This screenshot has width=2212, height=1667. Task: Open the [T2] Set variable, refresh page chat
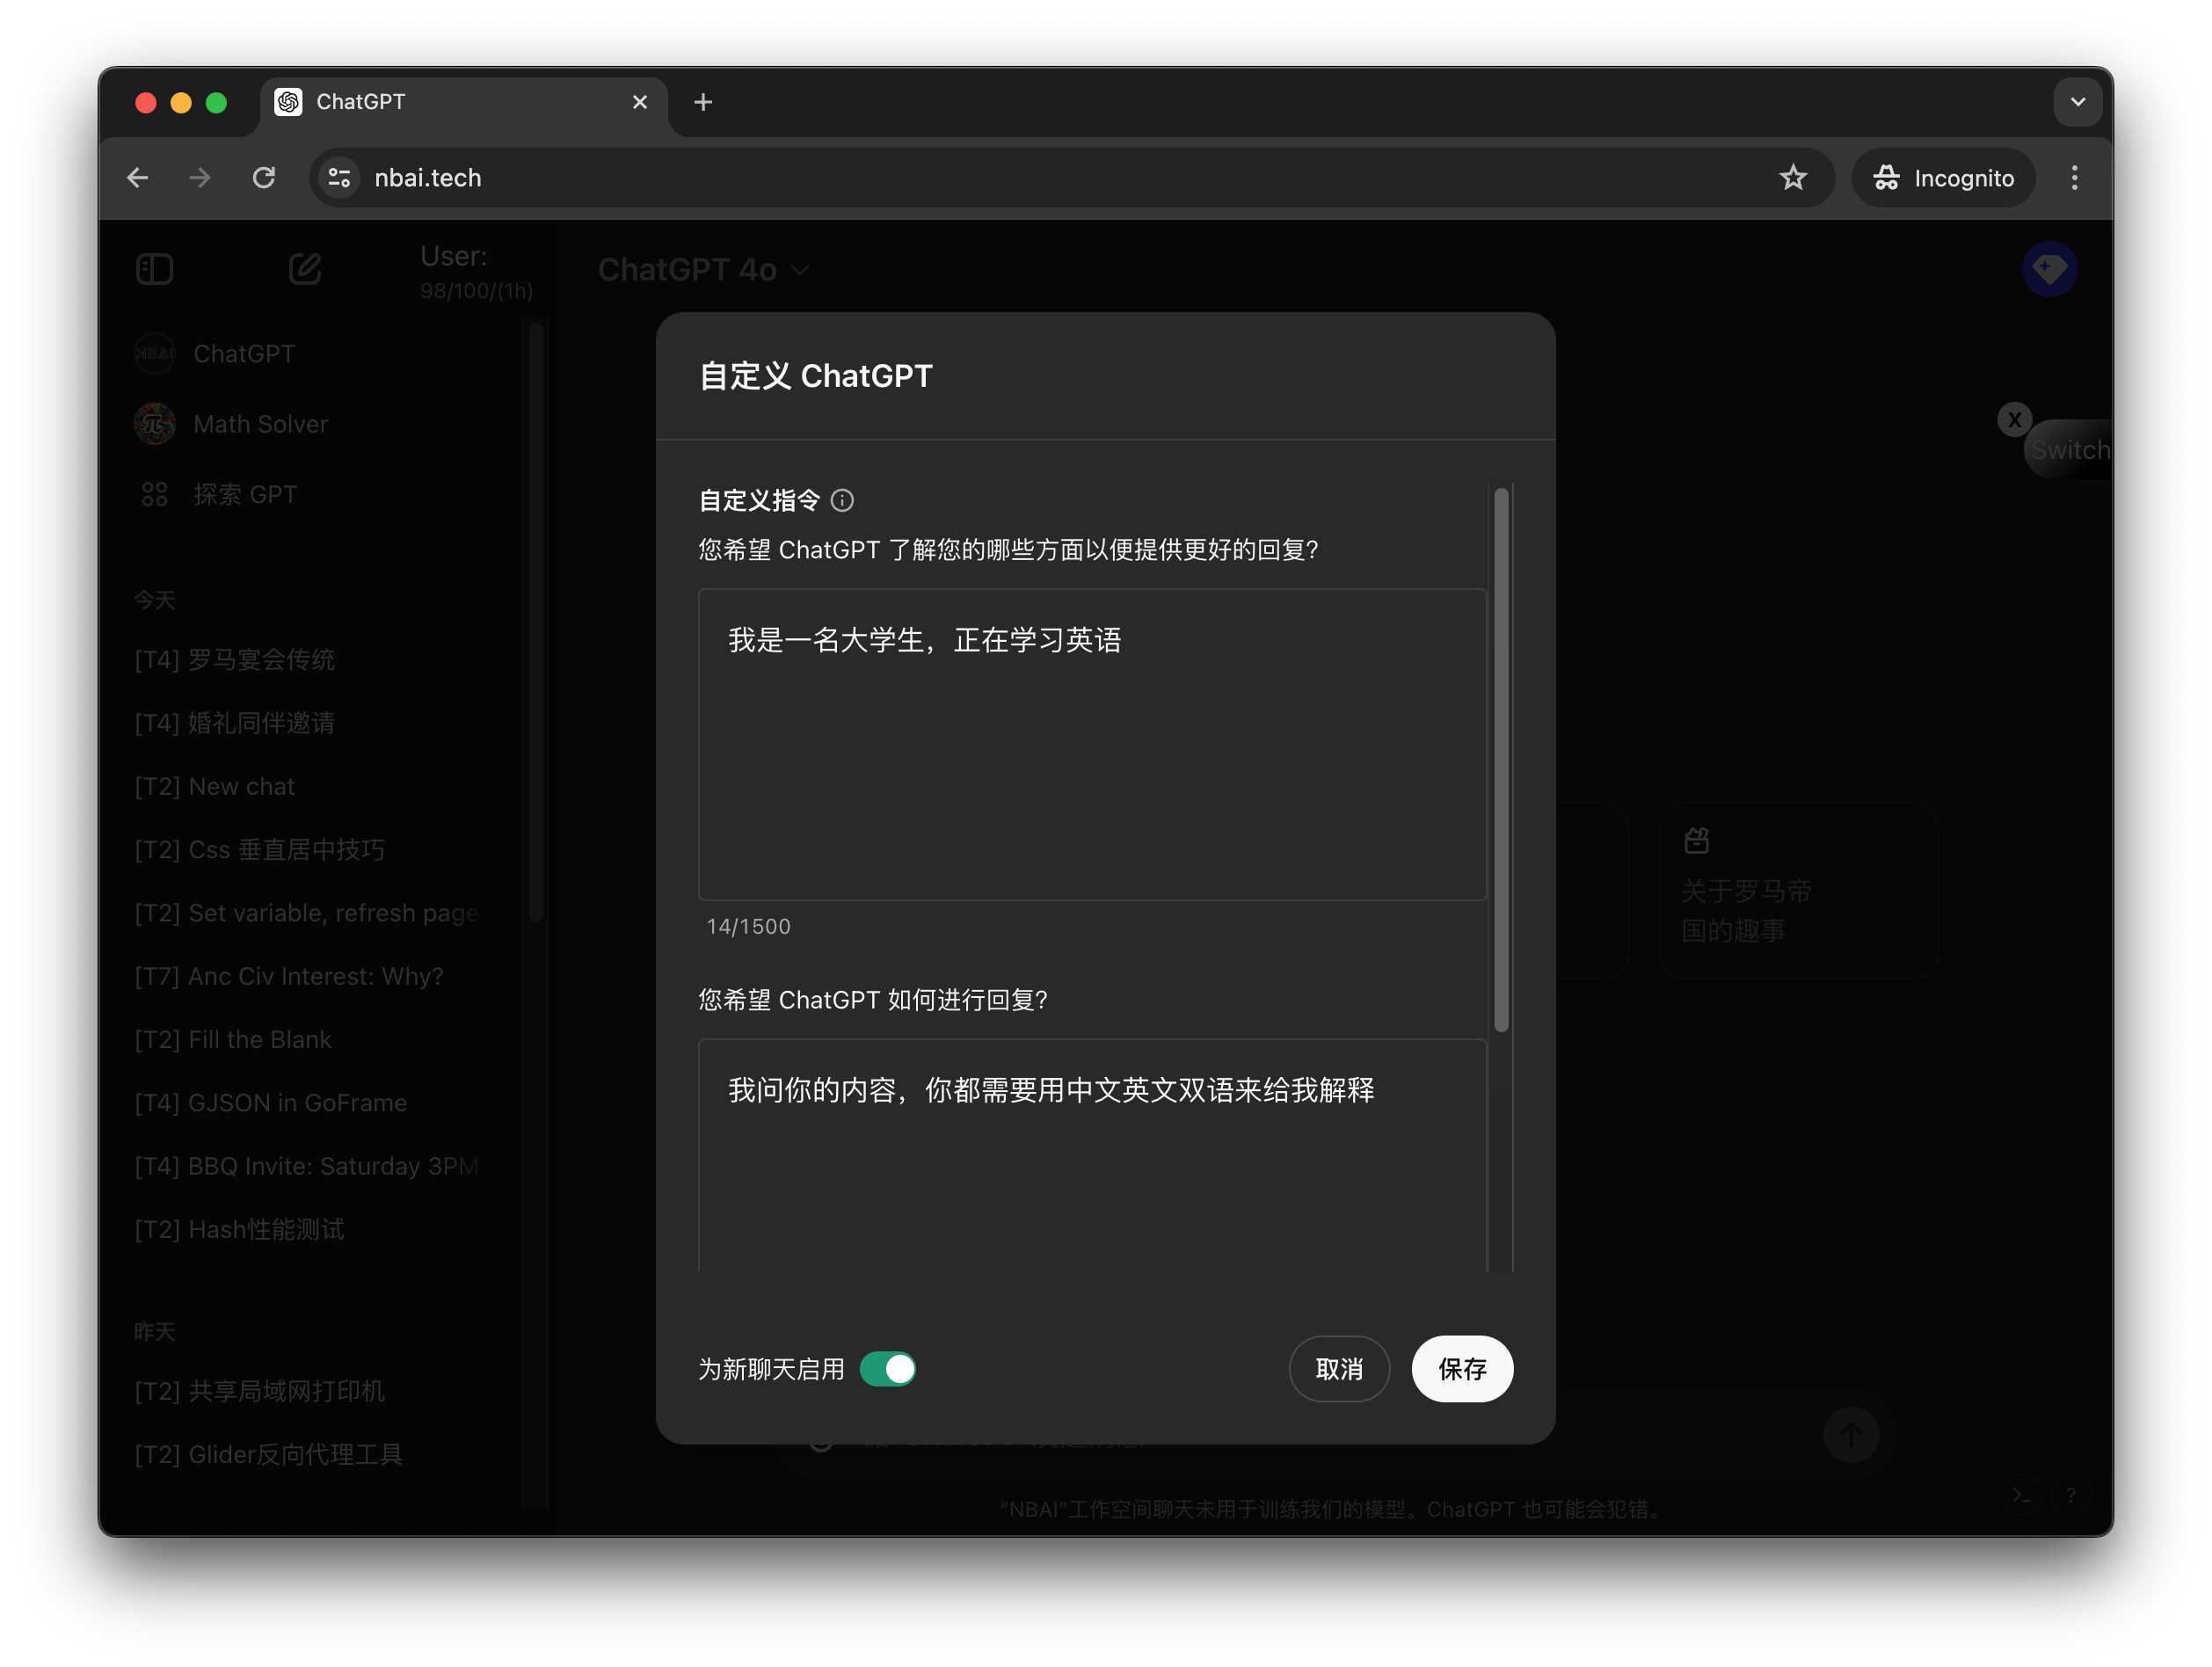306,913
